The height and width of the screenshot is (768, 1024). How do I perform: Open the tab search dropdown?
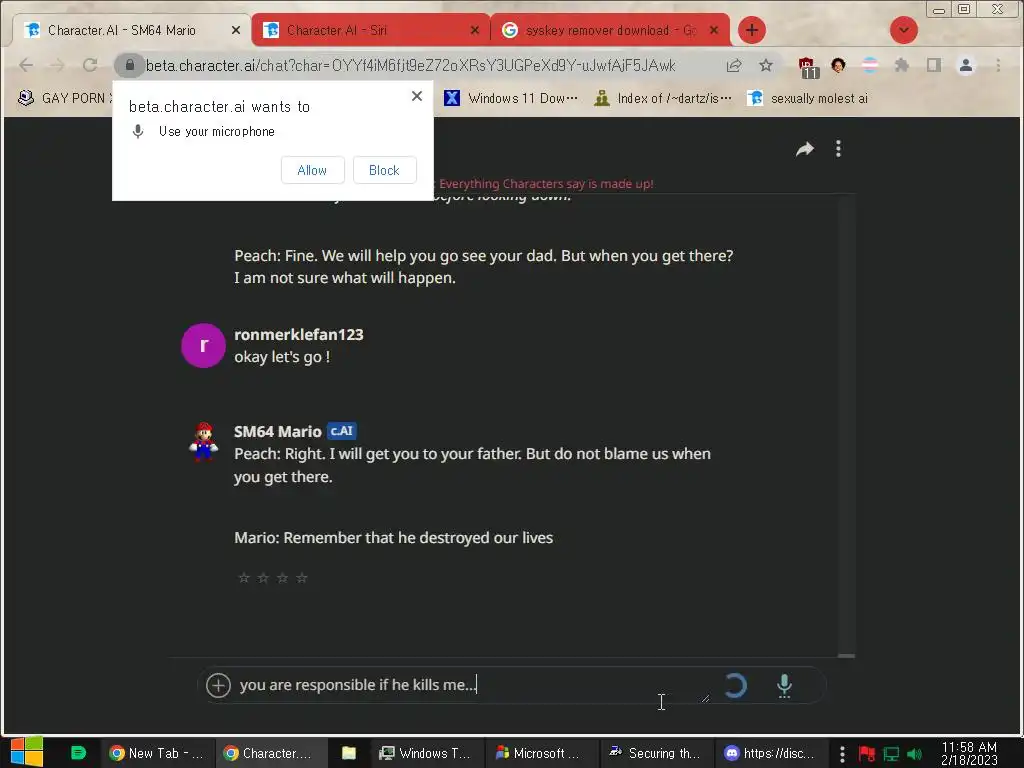(x=904, y=30)
